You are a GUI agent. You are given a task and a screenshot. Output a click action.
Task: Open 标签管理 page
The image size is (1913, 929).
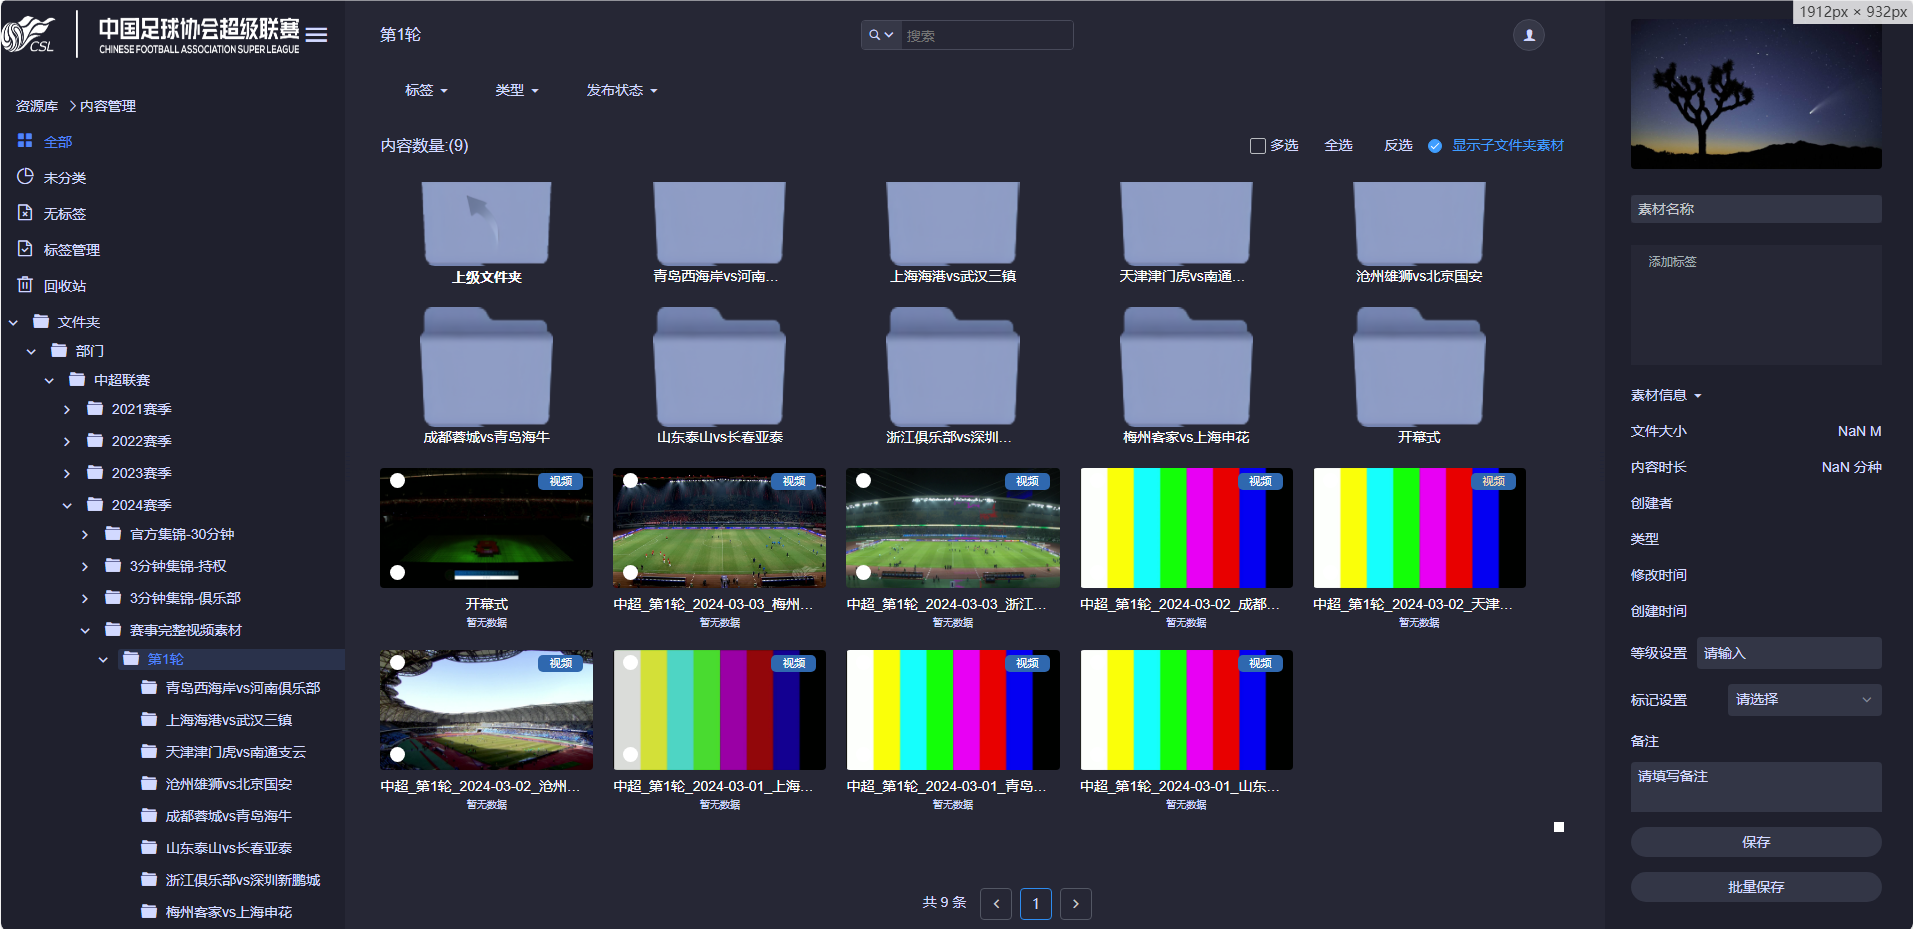[71, 249]
